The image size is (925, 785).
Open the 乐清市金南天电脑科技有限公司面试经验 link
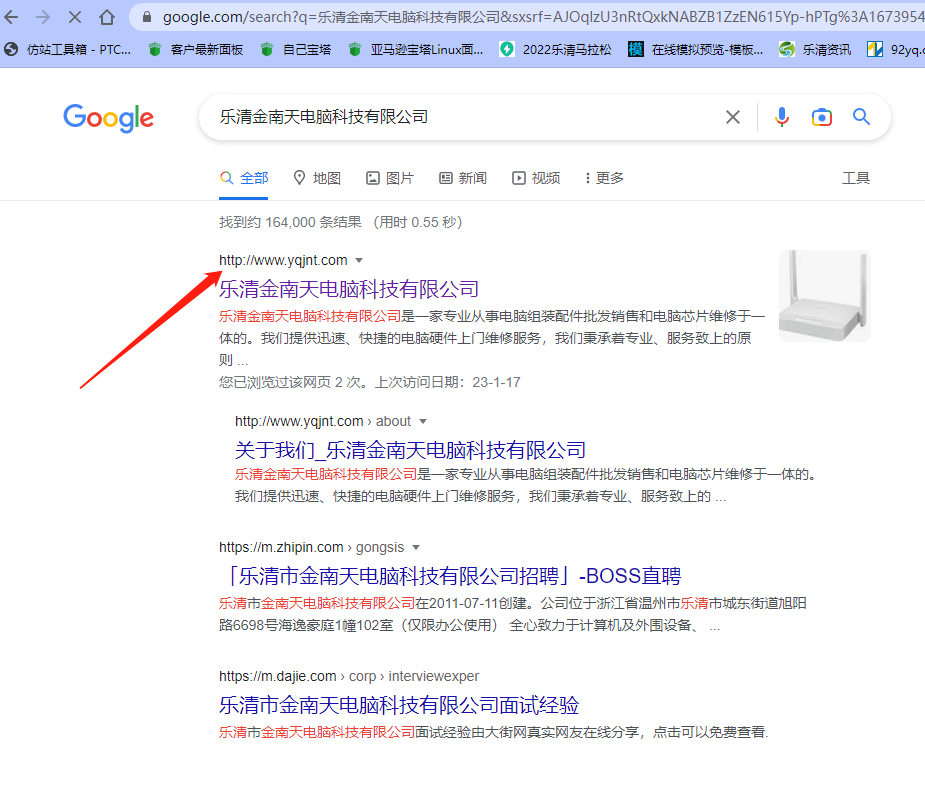click(x=399, y=705)
